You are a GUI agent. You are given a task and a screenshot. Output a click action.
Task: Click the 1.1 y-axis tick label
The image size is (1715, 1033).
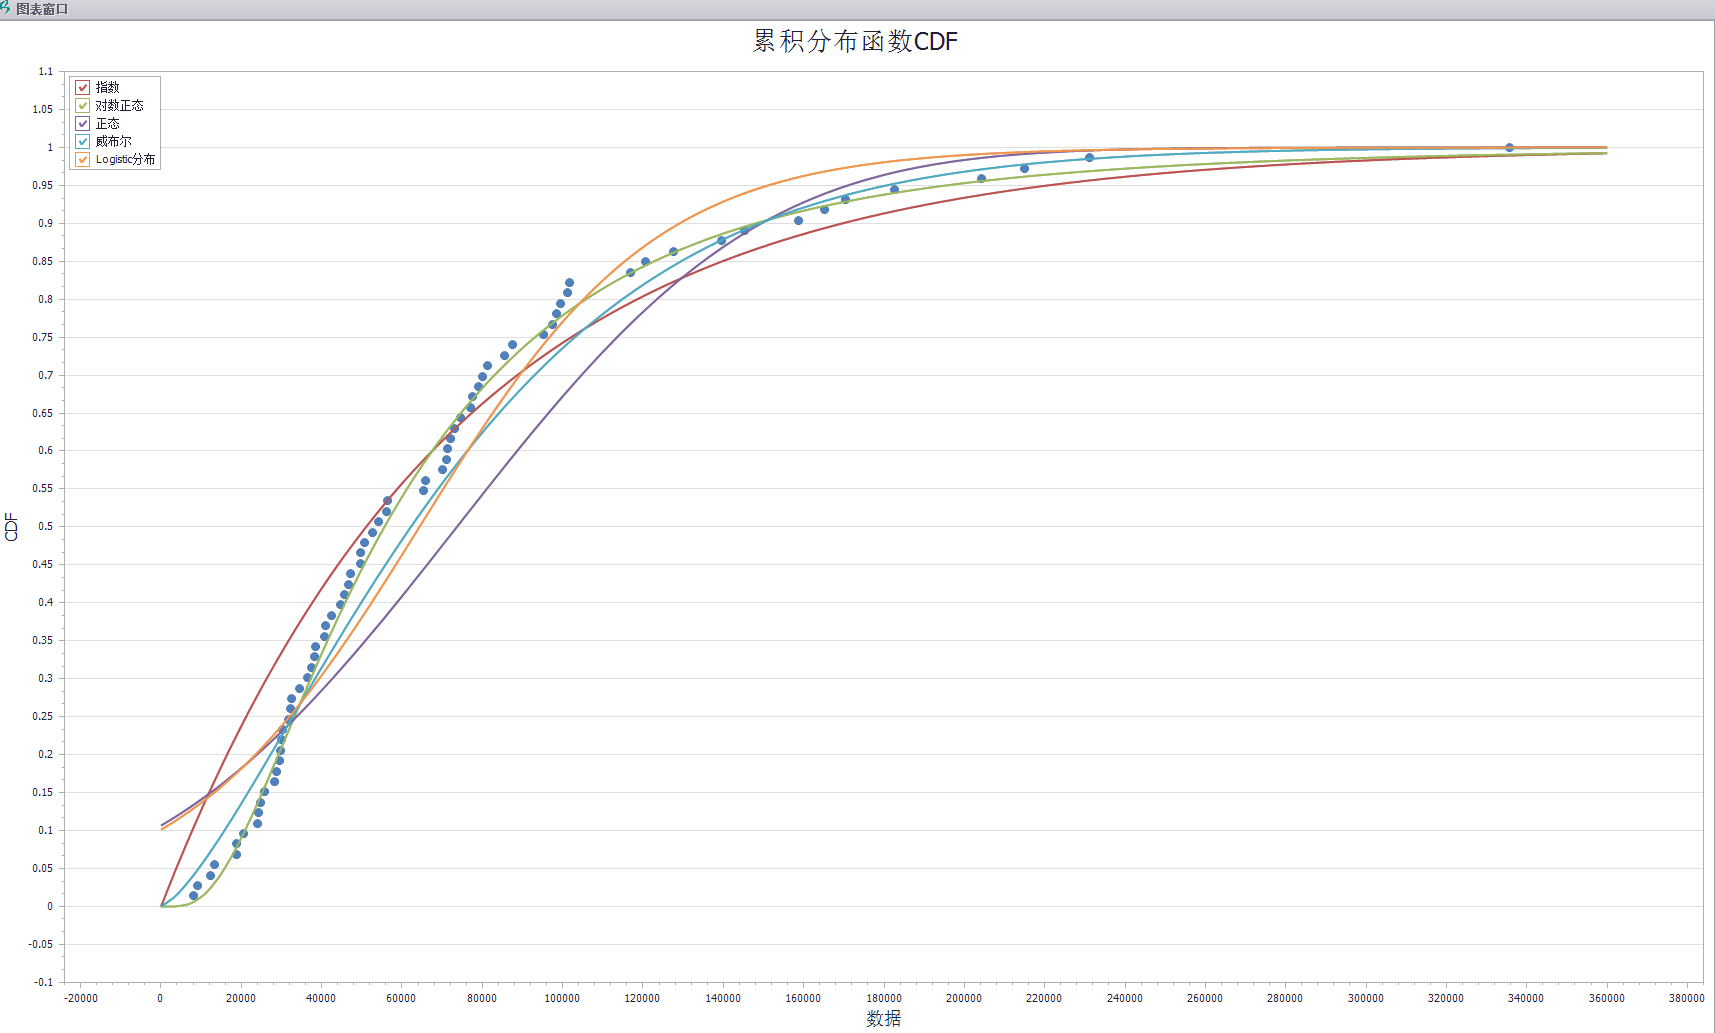pos(45,72)
